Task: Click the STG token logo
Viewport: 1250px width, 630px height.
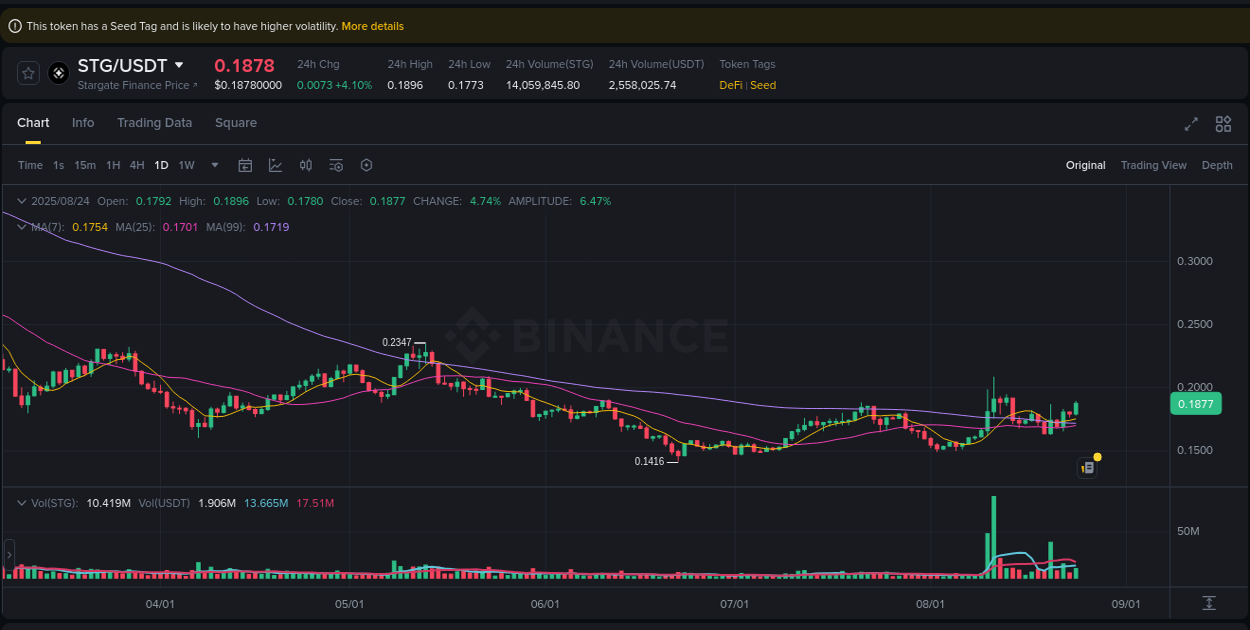Action: 57,72
